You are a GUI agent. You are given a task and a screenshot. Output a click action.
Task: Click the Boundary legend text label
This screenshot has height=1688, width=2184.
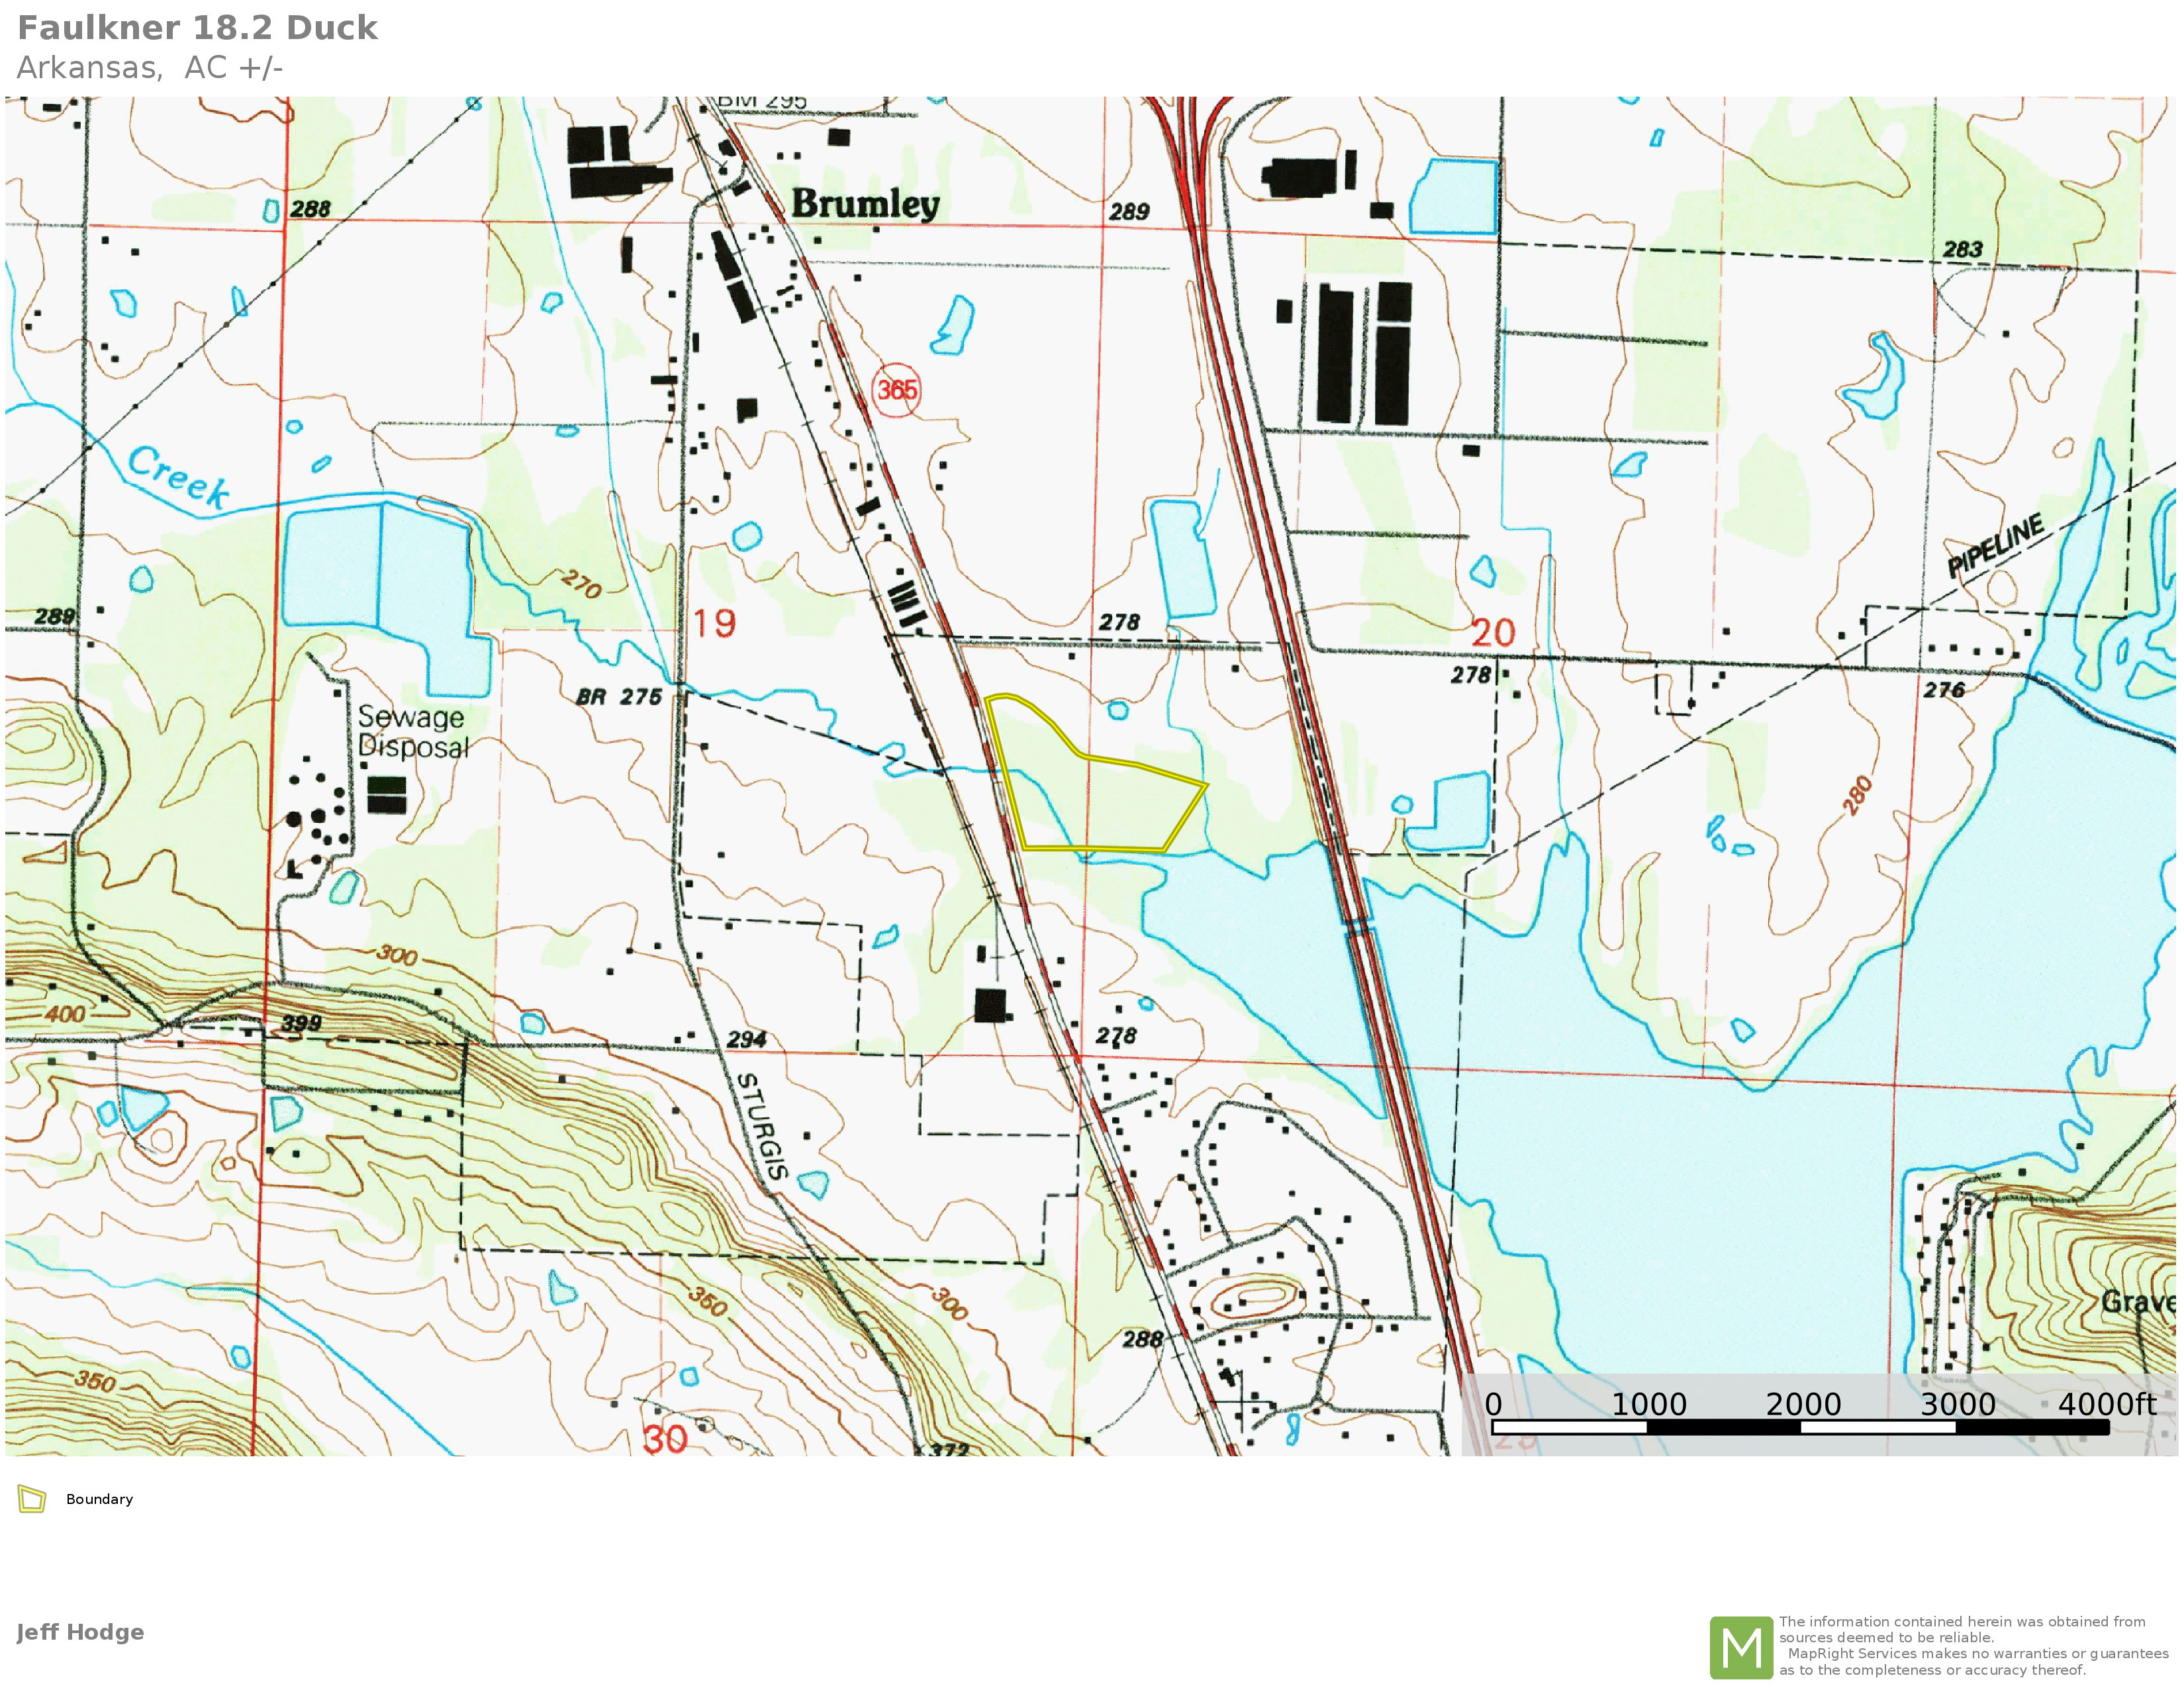99,1499
